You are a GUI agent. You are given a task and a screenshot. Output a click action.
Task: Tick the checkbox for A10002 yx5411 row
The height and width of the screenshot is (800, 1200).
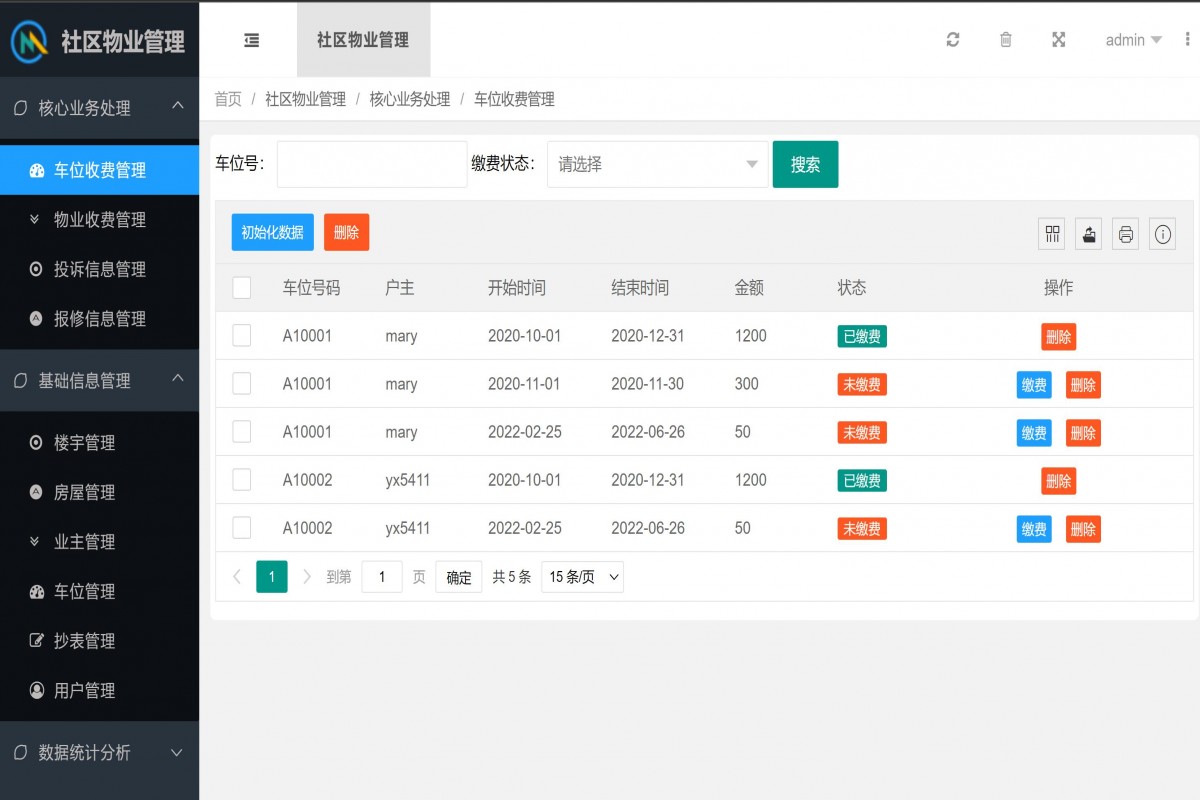pyautogui.click(x=241, y=480)
